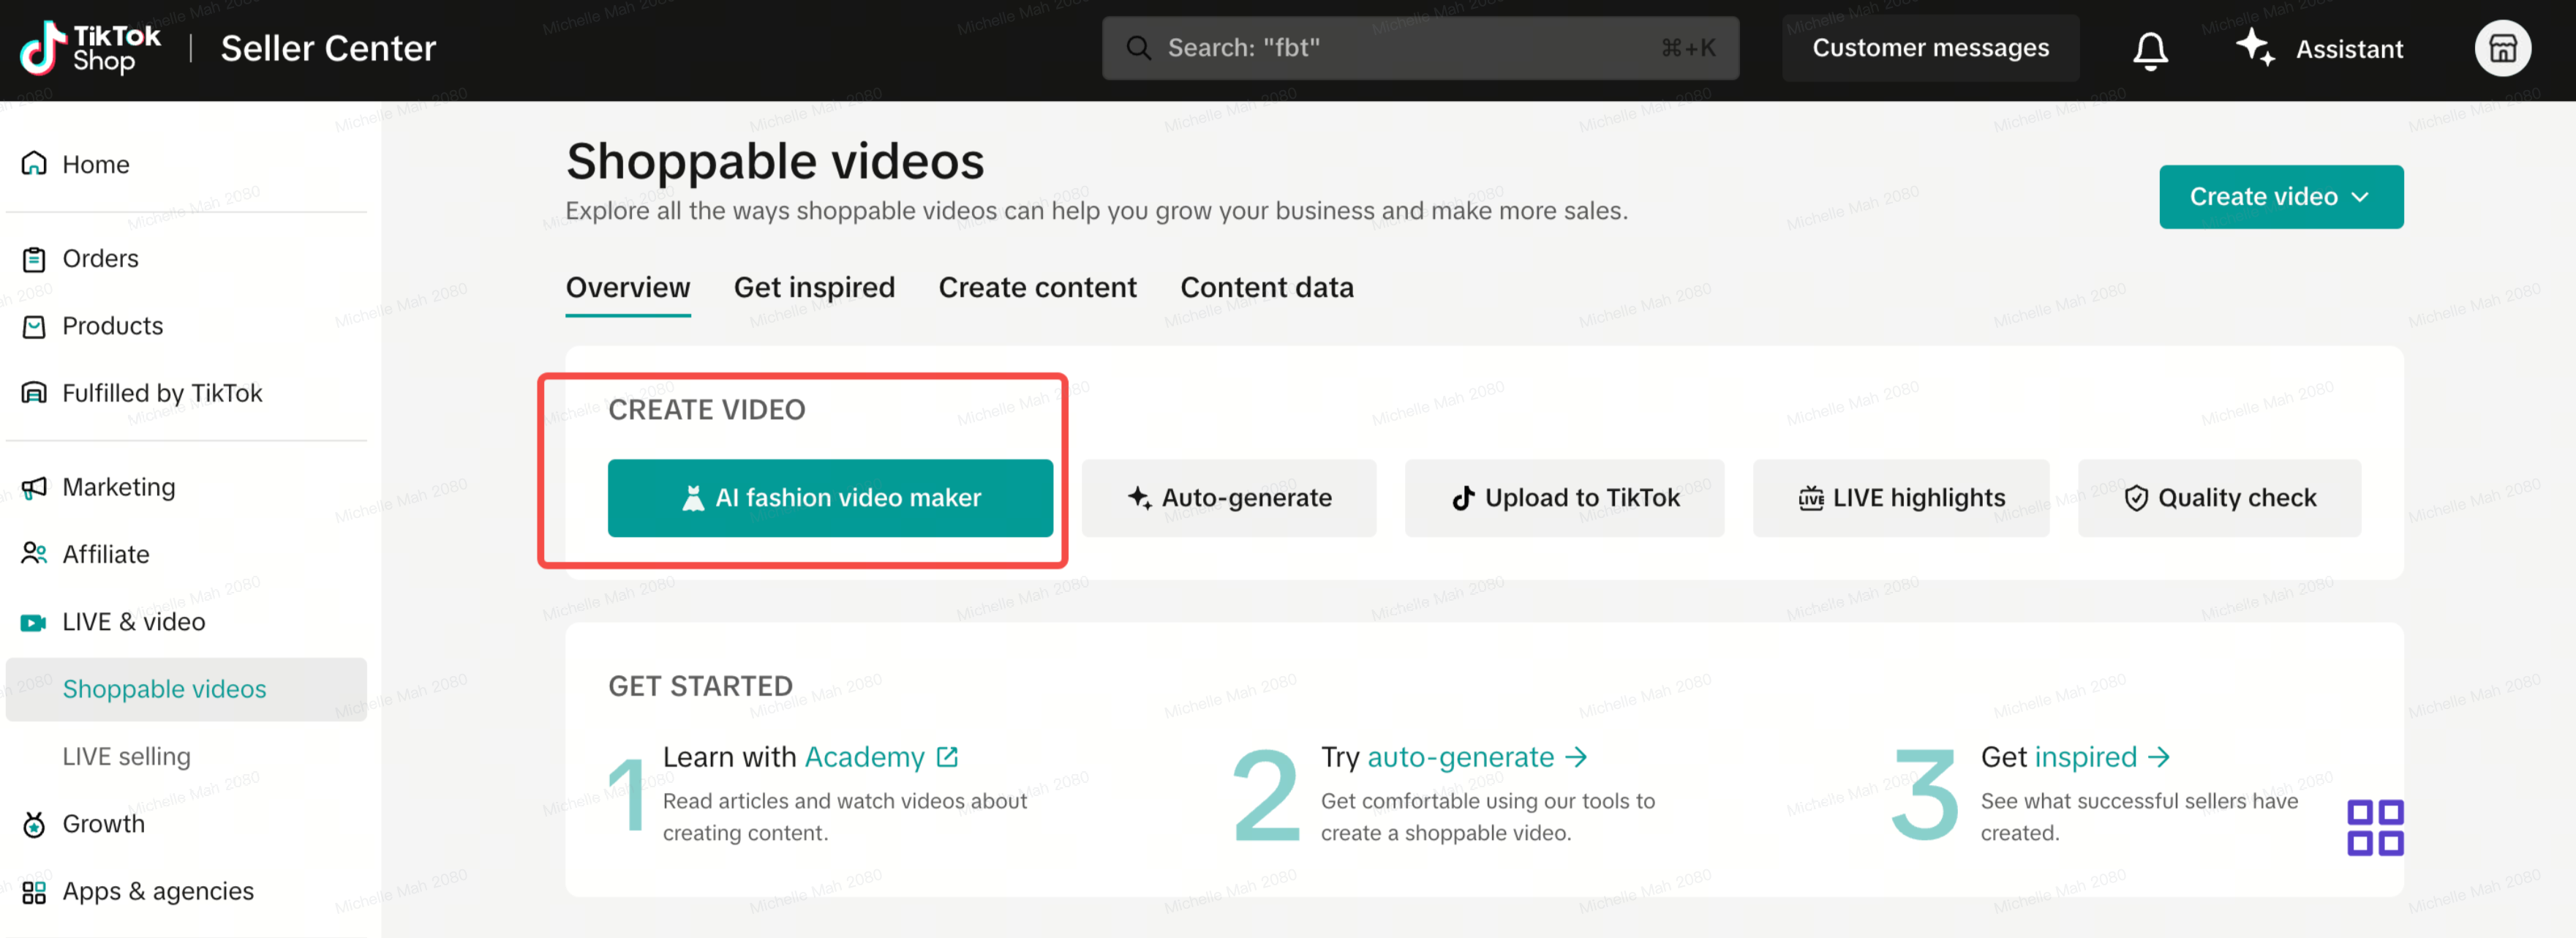Click the TikTok Shop logo
Screen dimensions: 2576x938
tap(91, 49)
